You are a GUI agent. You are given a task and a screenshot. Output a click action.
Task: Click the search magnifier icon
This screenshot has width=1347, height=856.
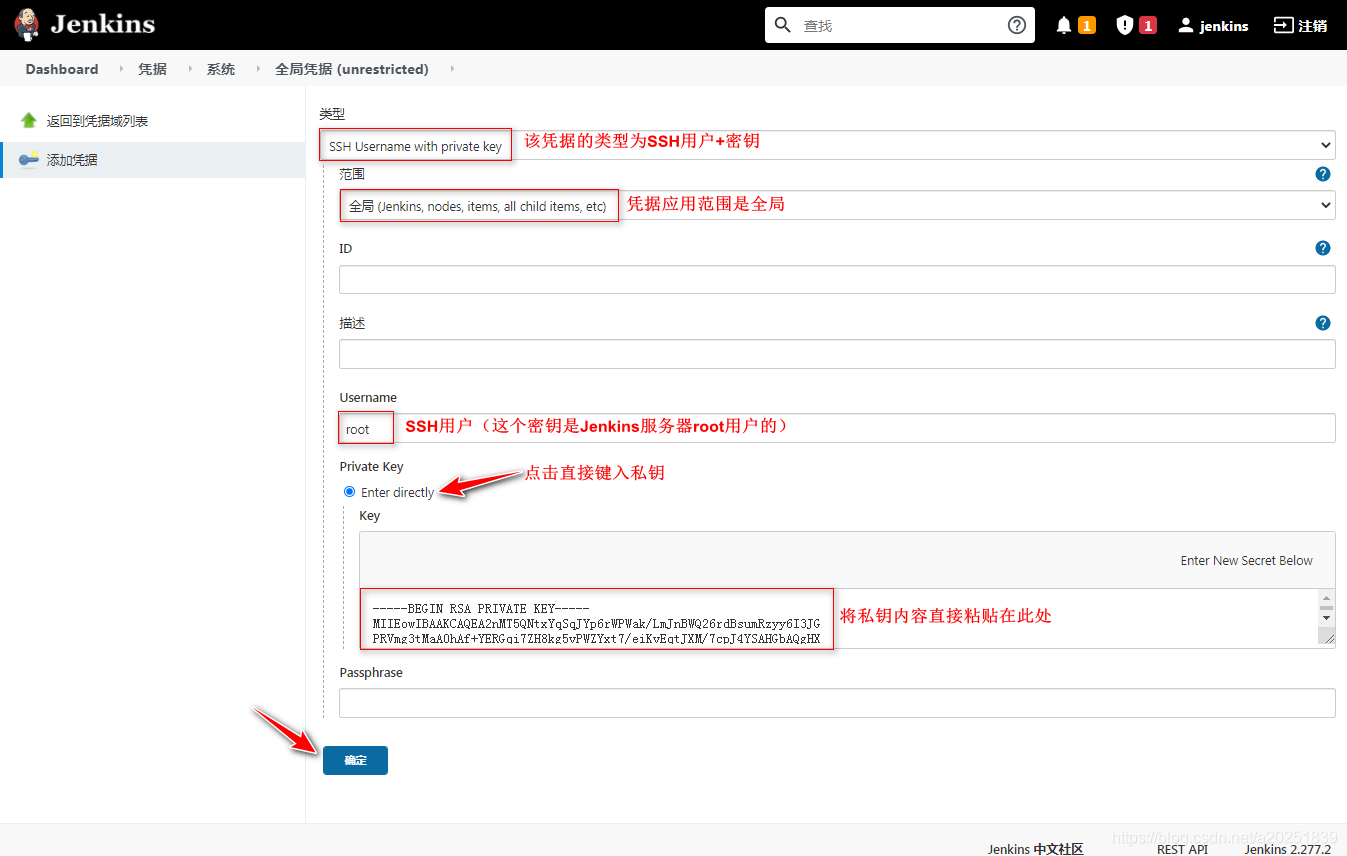tap(783, 25)
